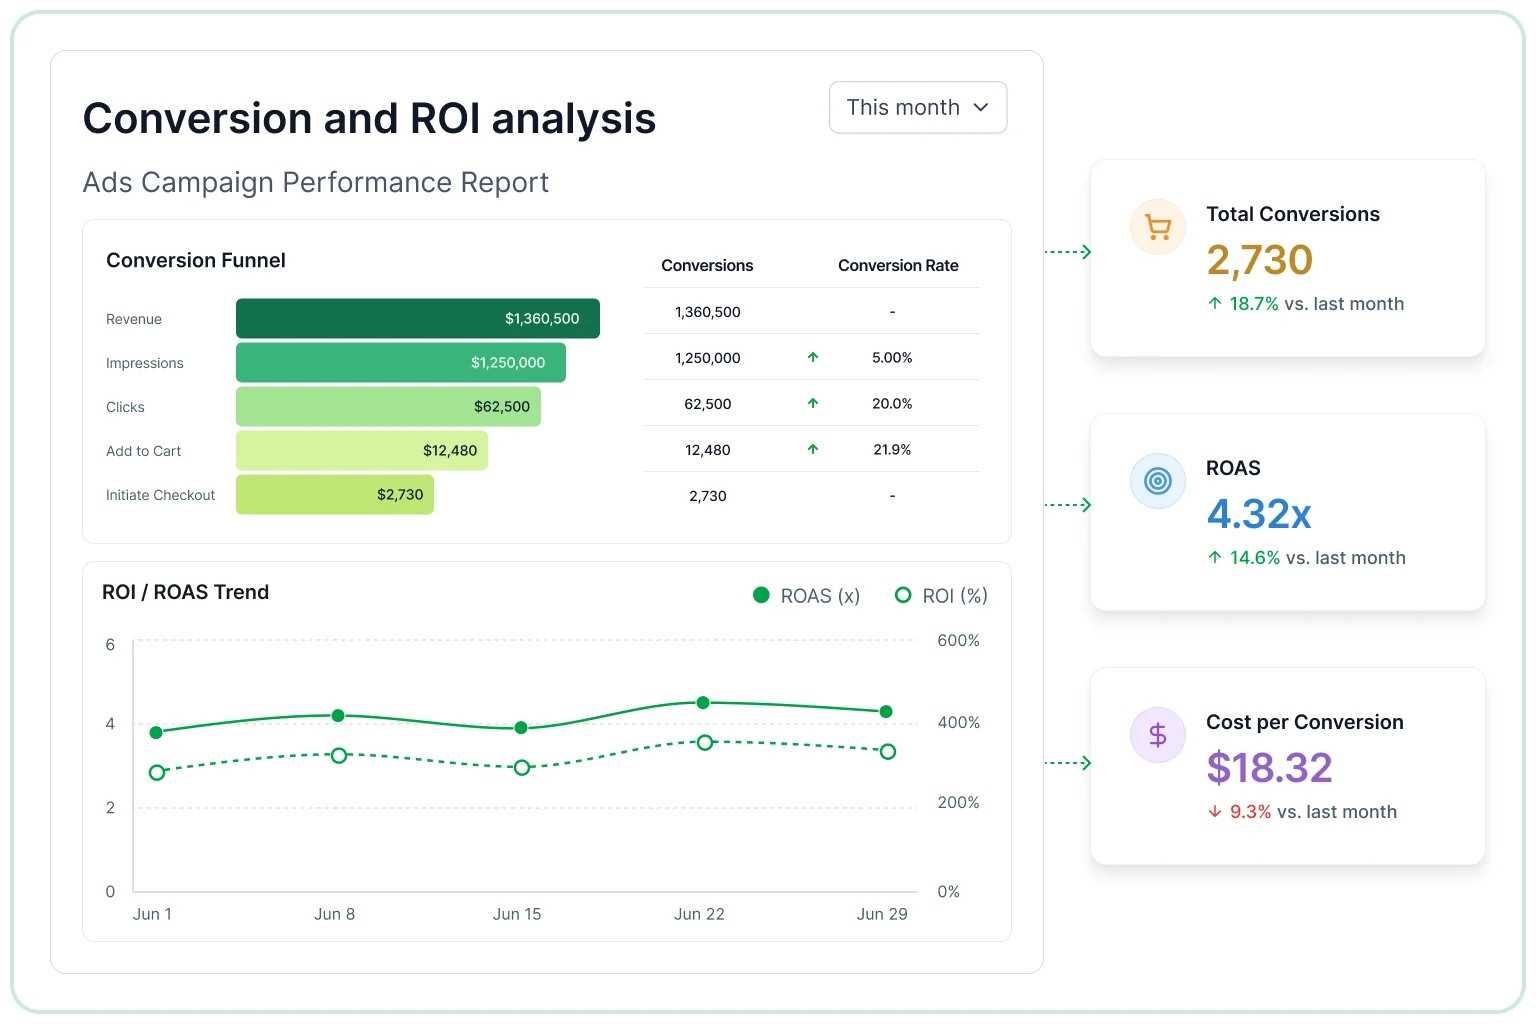Click the 20.0% conversion rate
This screenshot has width=1536, height=1024.
pos(892,404)
